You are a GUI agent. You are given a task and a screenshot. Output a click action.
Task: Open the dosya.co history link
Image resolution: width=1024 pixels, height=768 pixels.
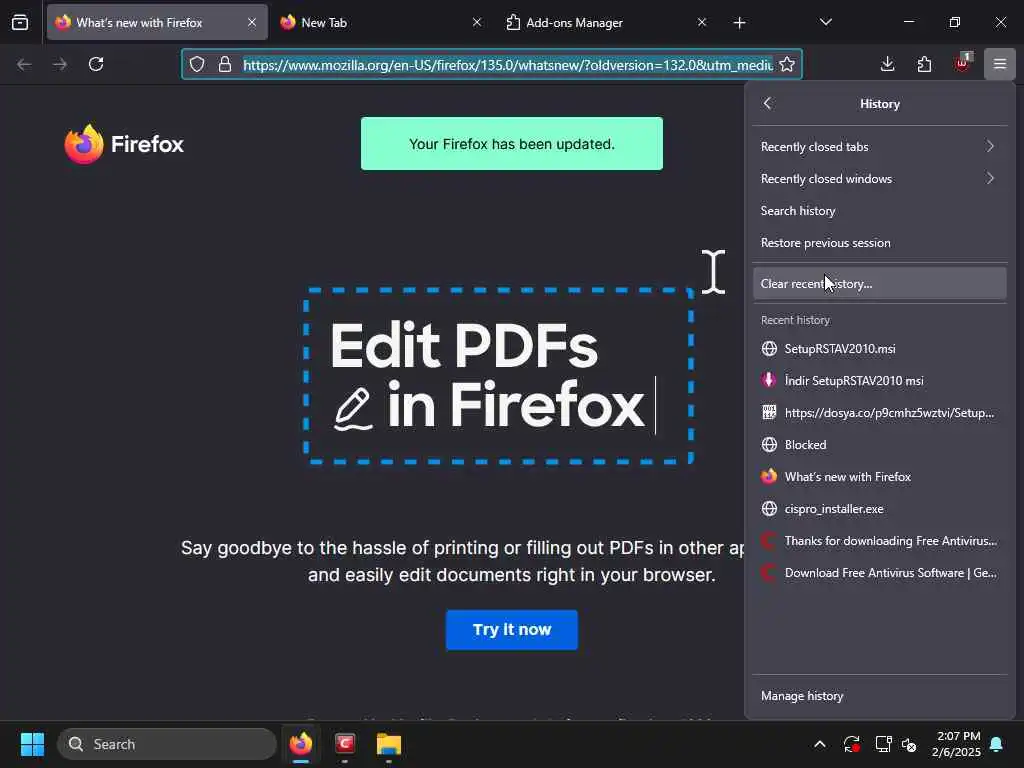879,412
